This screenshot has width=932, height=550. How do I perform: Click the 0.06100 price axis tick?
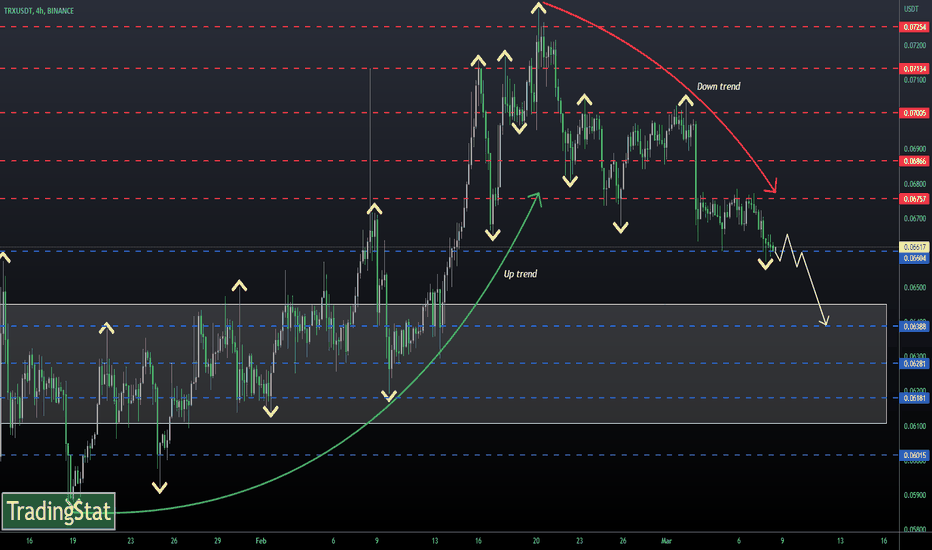915,426
